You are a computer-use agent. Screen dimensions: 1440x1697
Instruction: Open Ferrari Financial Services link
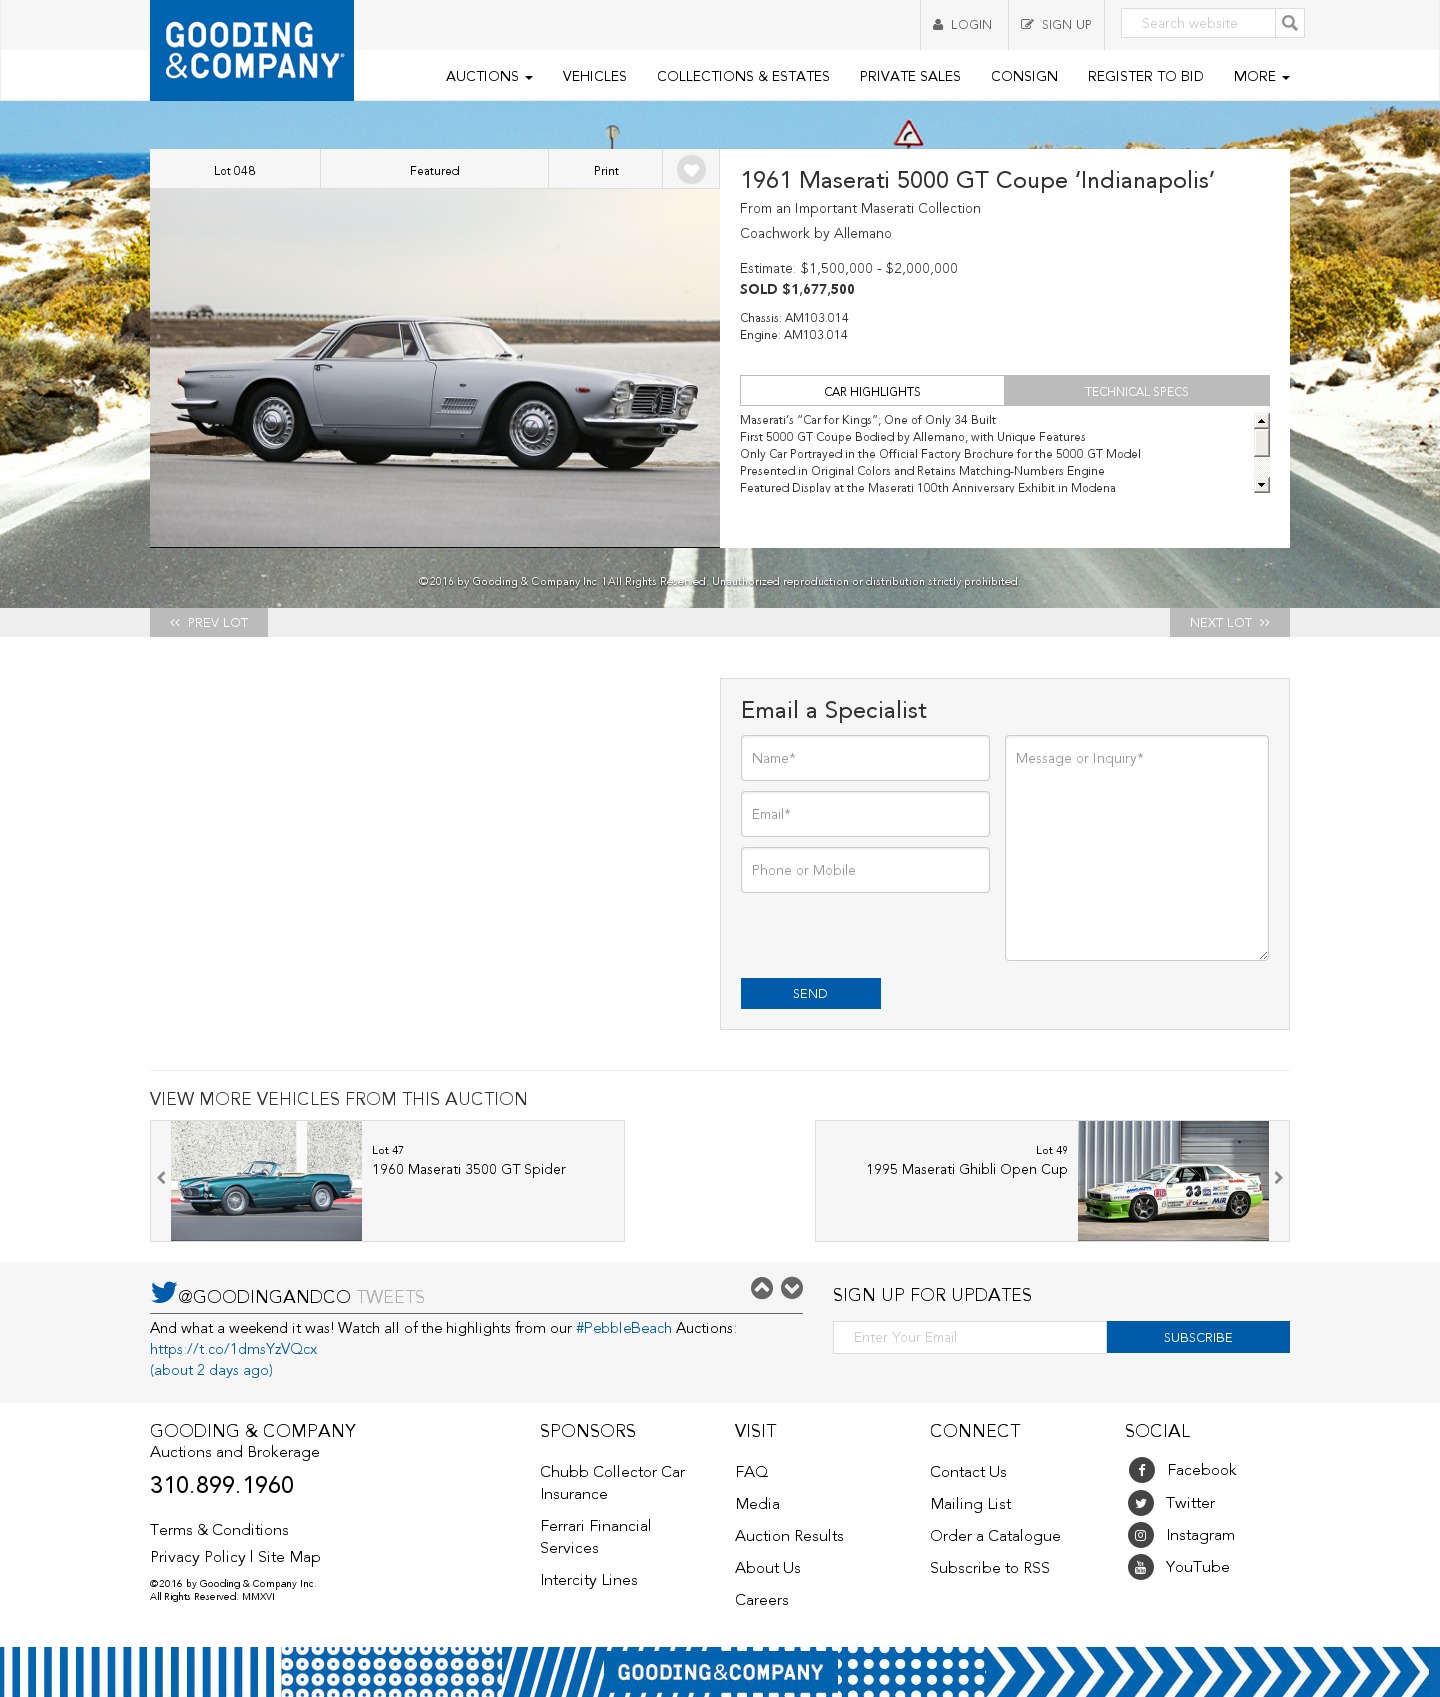[596, 1537]
